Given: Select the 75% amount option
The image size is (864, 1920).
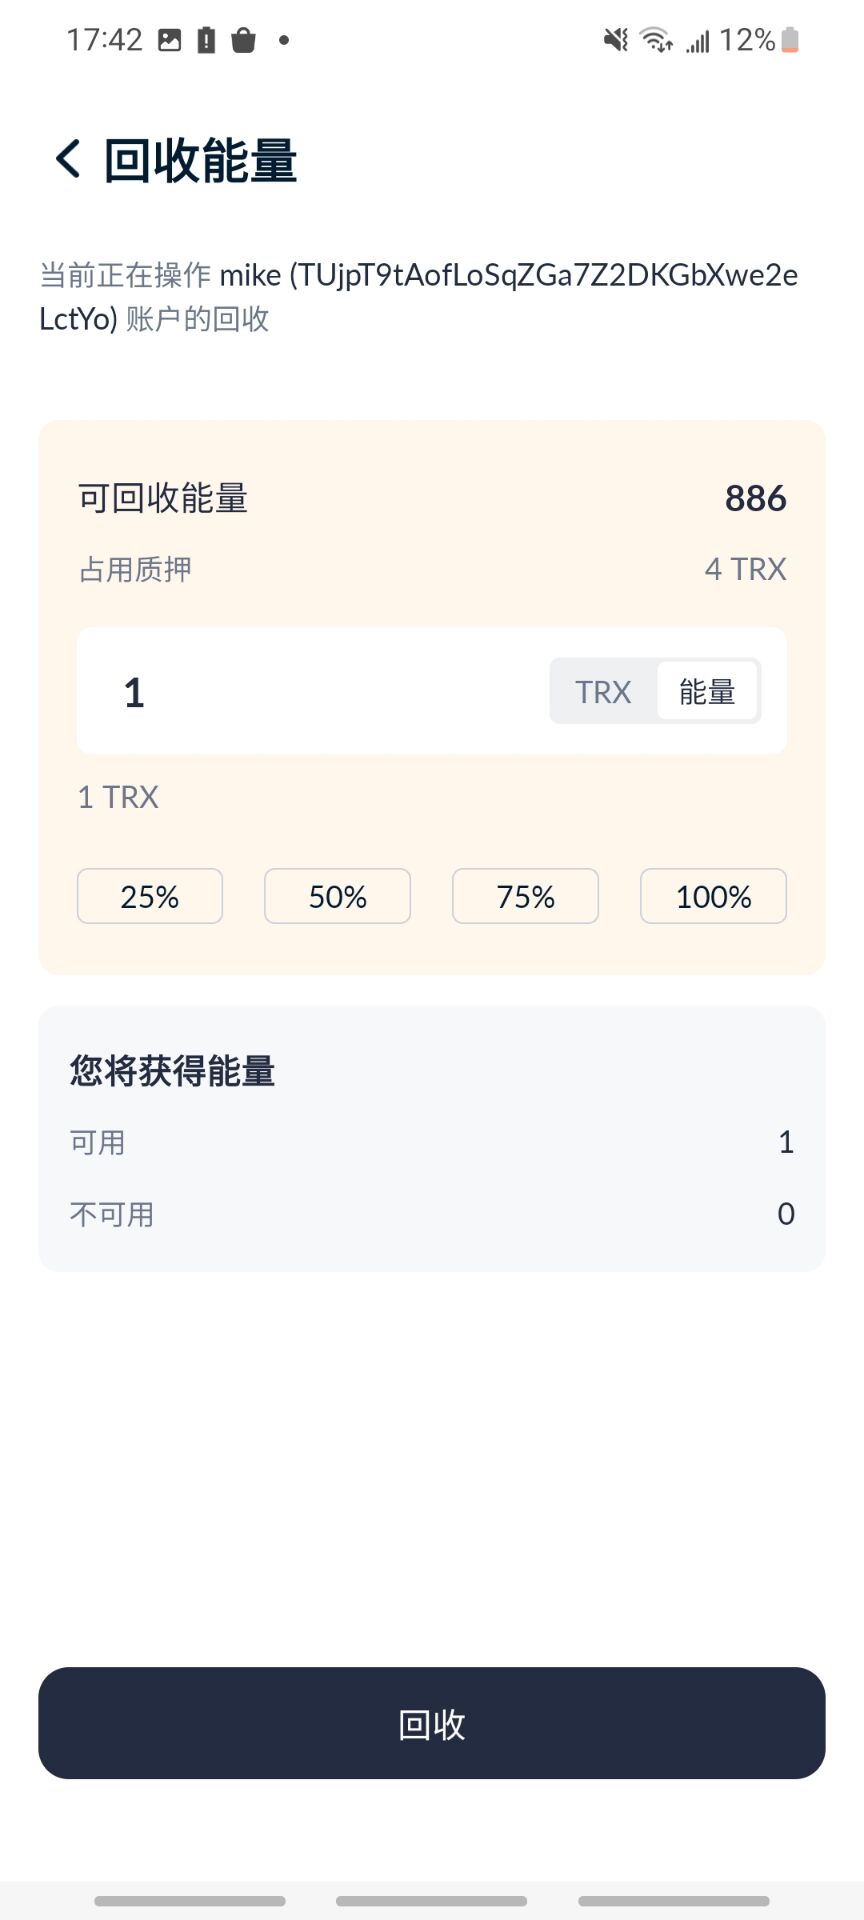Looking at the screenshot, I should pyautogui.click(x=525, y=896).
